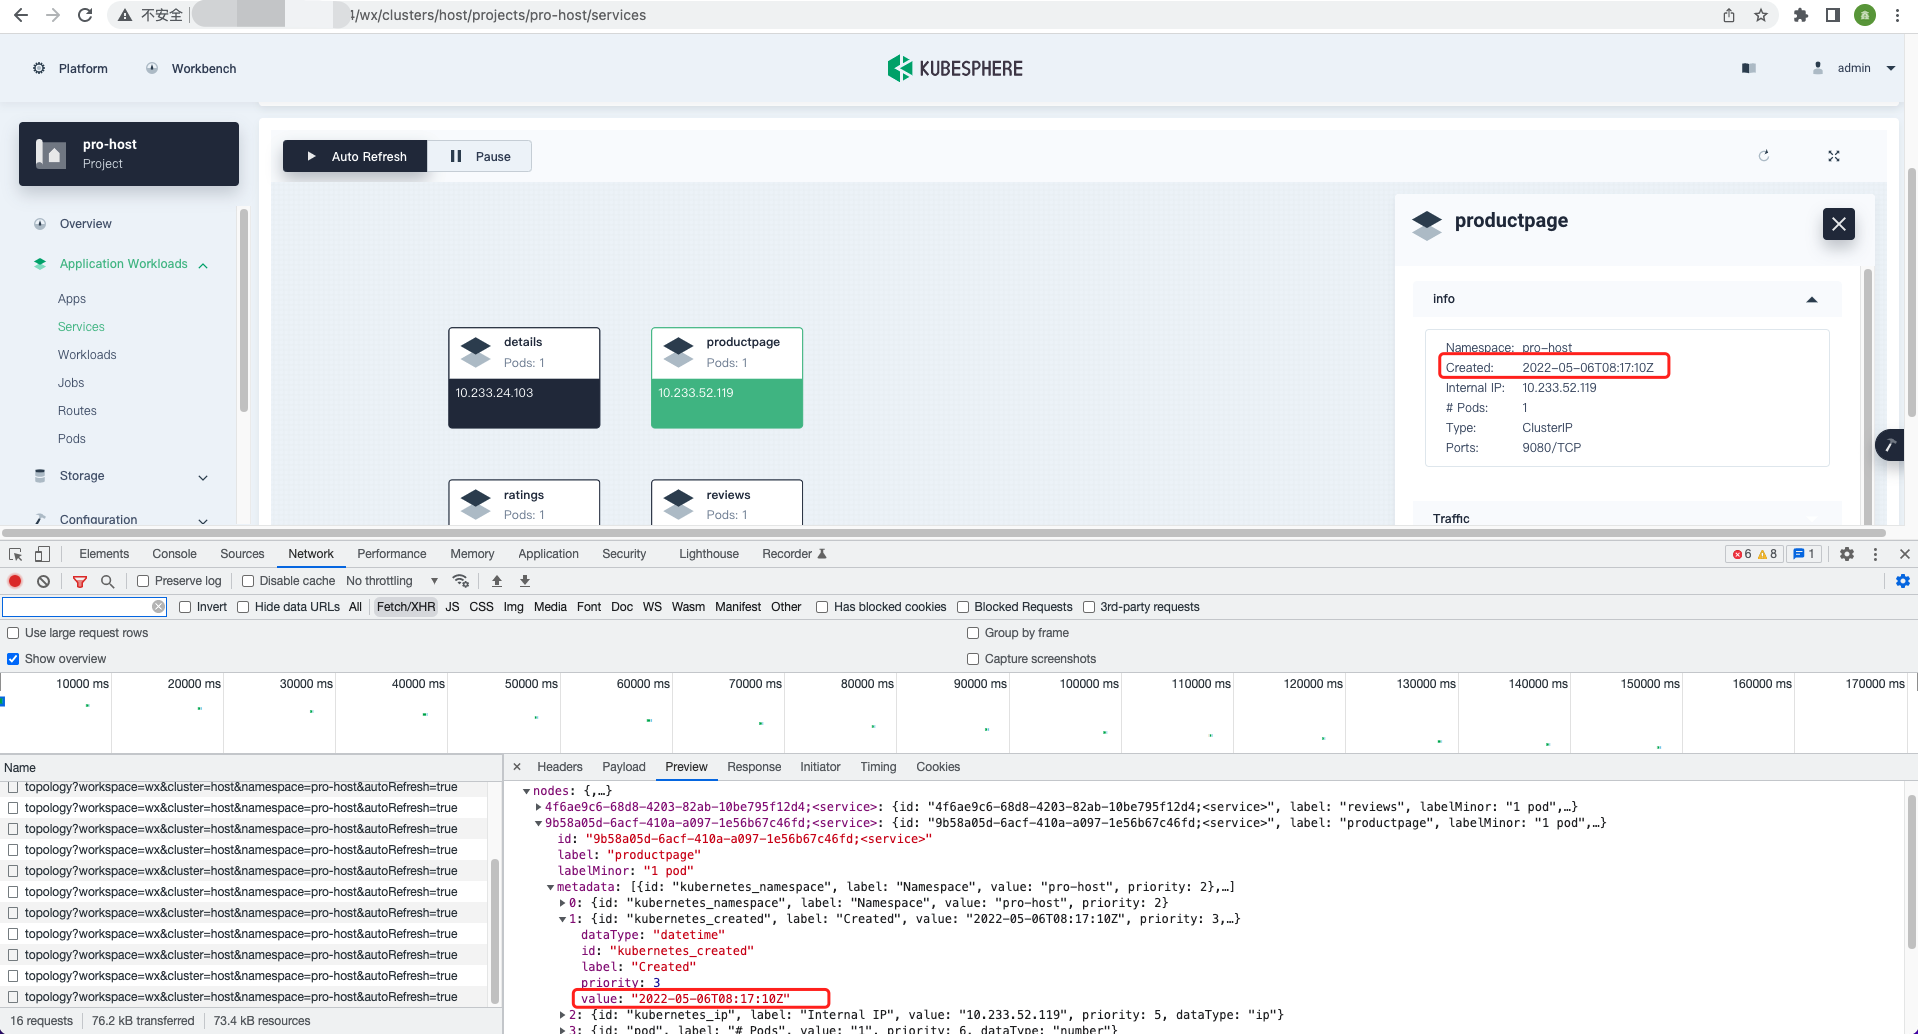
Task: Enable Disable cache
Action: coord(248,581)
